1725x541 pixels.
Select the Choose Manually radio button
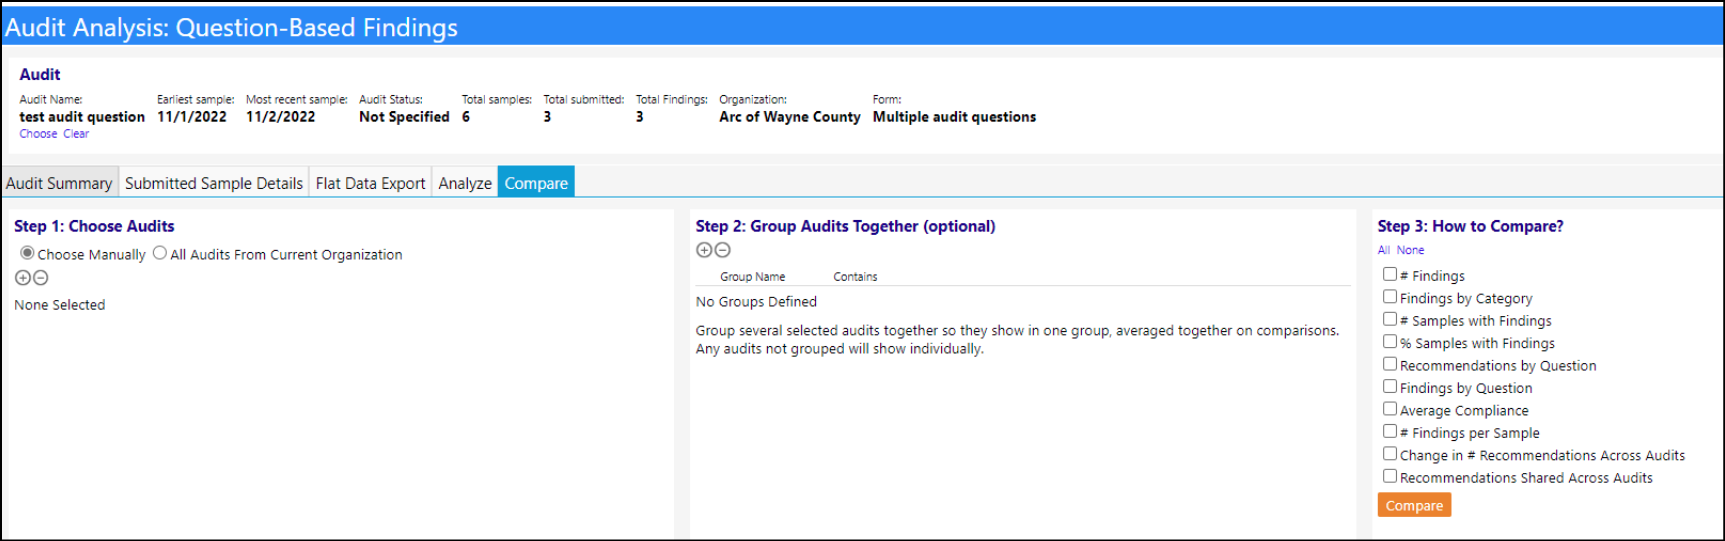27,253
